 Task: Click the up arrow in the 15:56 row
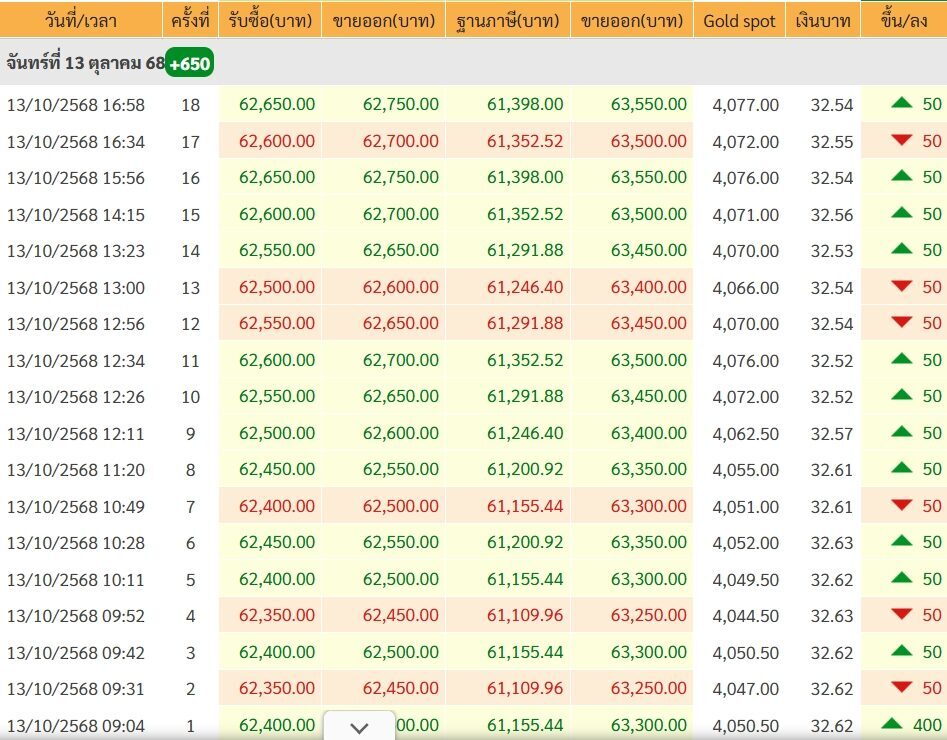coord(902,176)
